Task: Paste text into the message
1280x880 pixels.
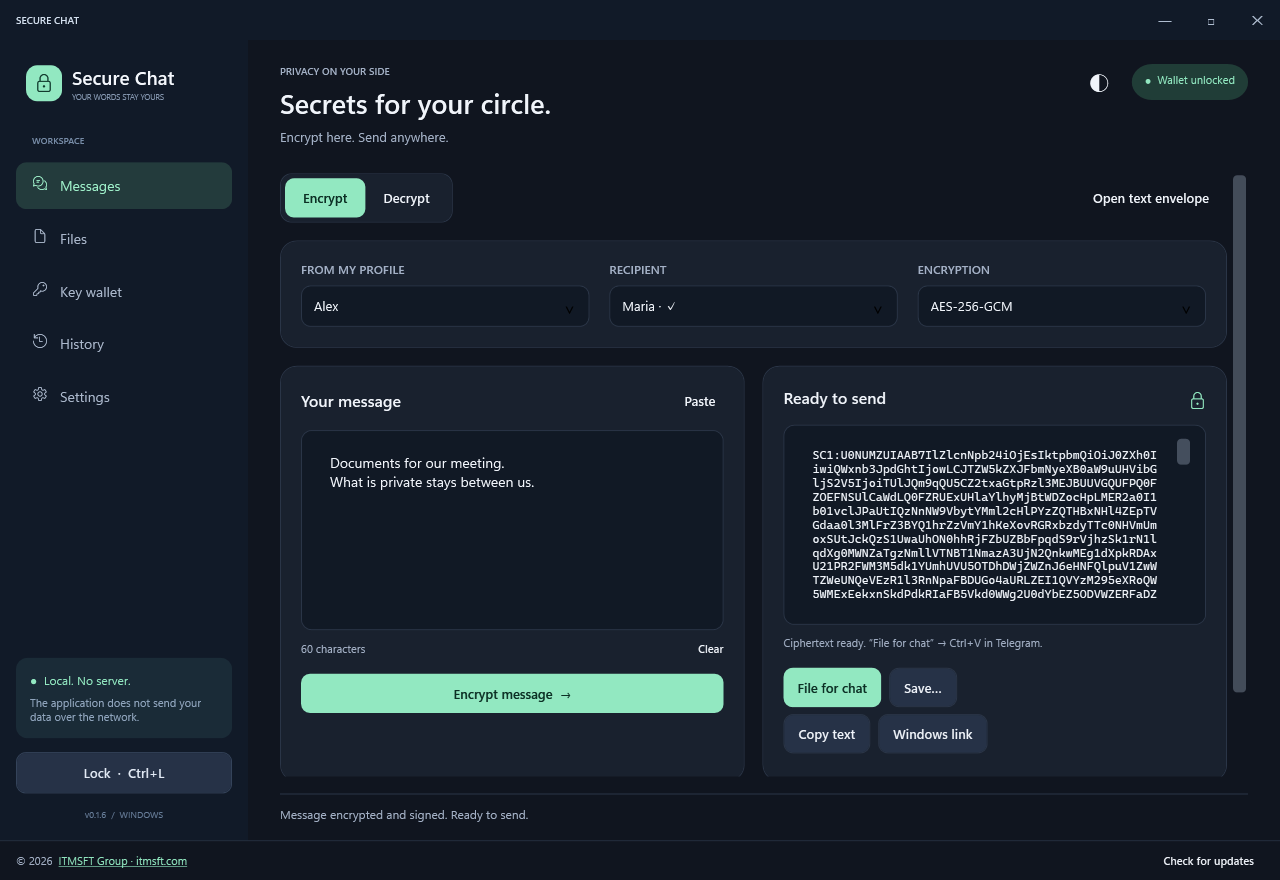Action: 700,402
